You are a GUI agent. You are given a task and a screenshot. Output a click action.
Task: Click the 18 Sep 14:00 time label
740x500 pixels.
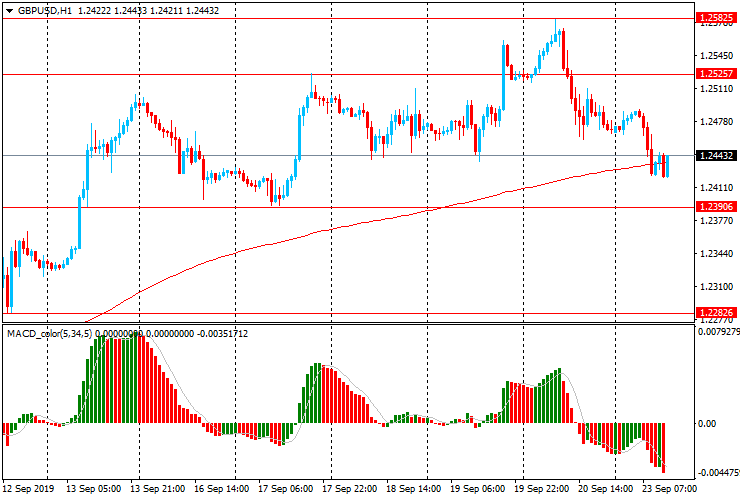pyautogui.click(x=414, y=489)
